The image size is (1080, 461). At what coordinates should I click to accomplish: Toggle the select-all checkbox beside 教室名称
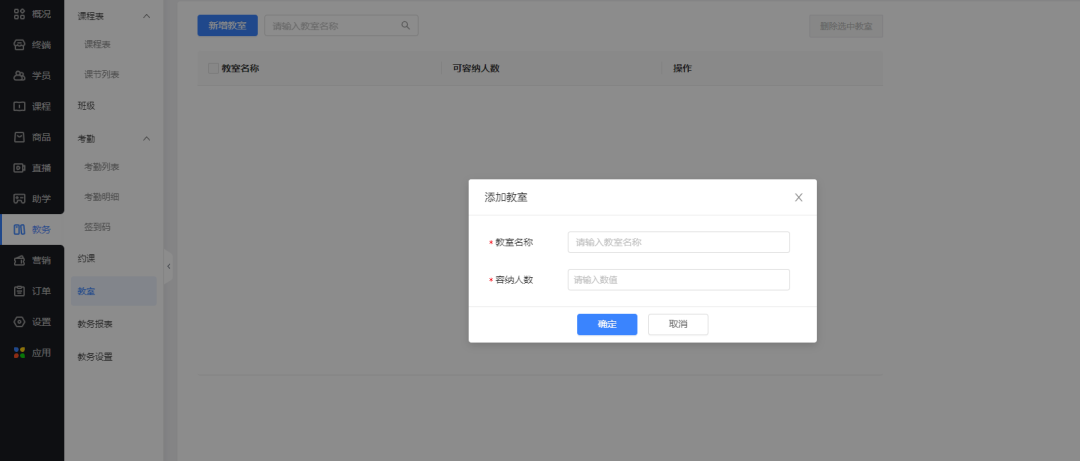tap(213, 68)
